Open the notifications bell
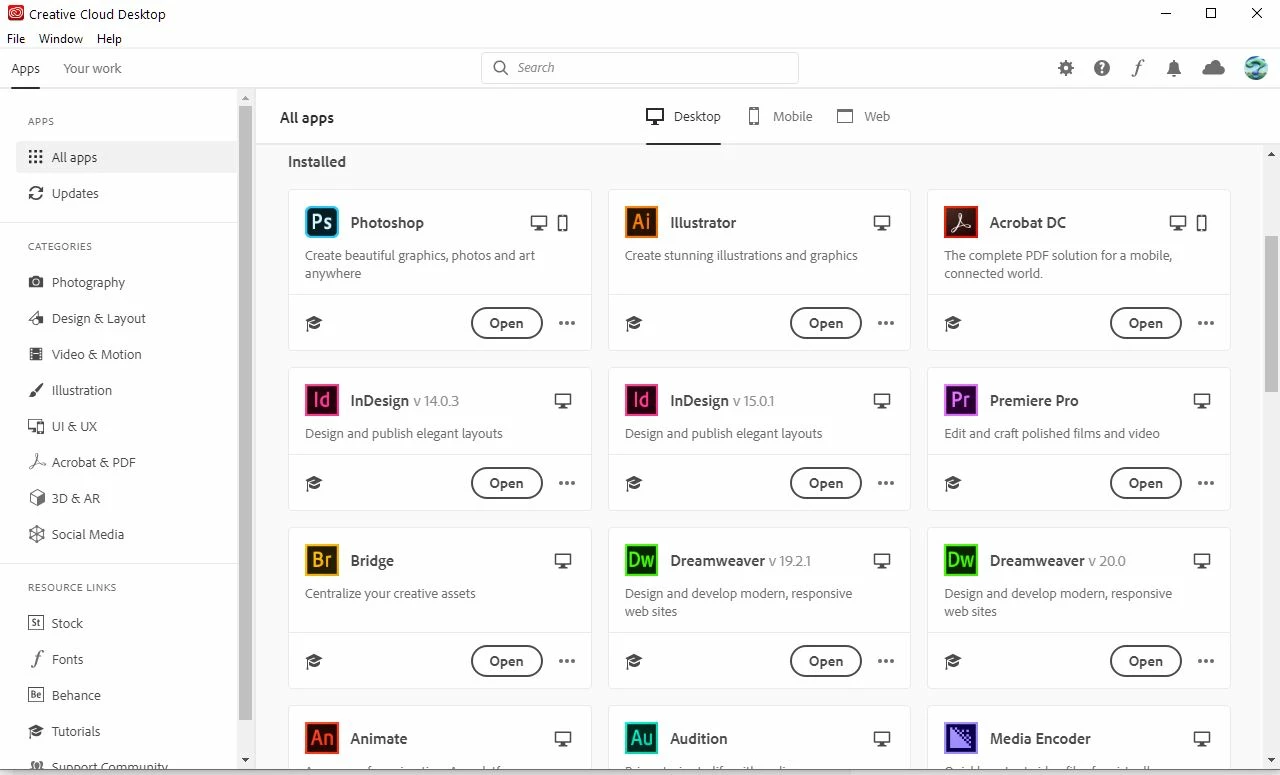Screen dimensions: 1280x775 1174,68
